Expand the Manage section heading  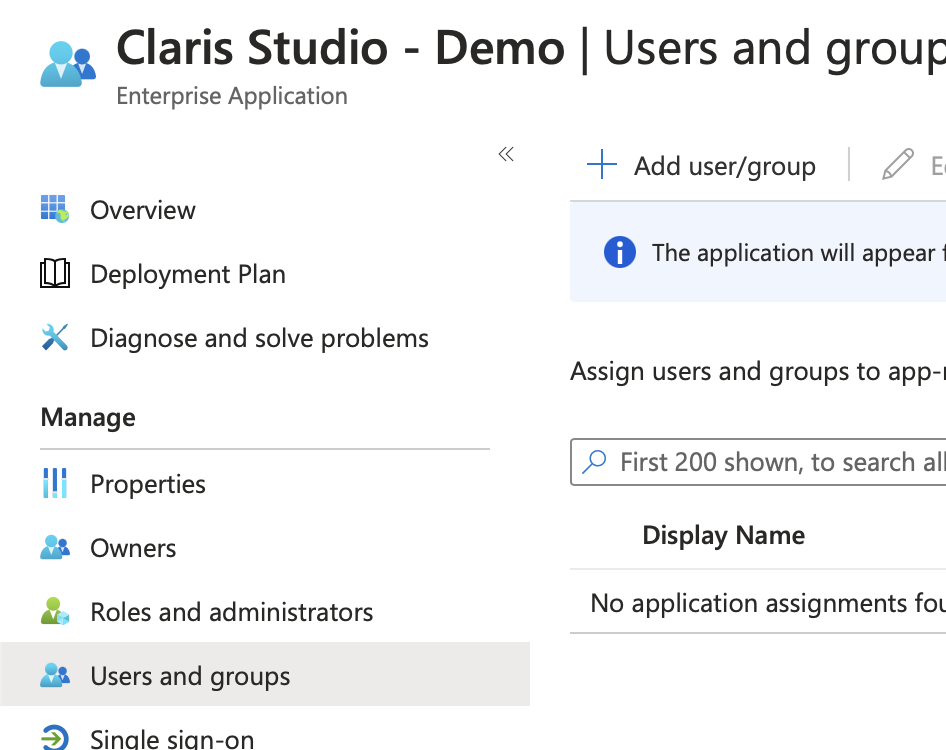tap(88, 417)
